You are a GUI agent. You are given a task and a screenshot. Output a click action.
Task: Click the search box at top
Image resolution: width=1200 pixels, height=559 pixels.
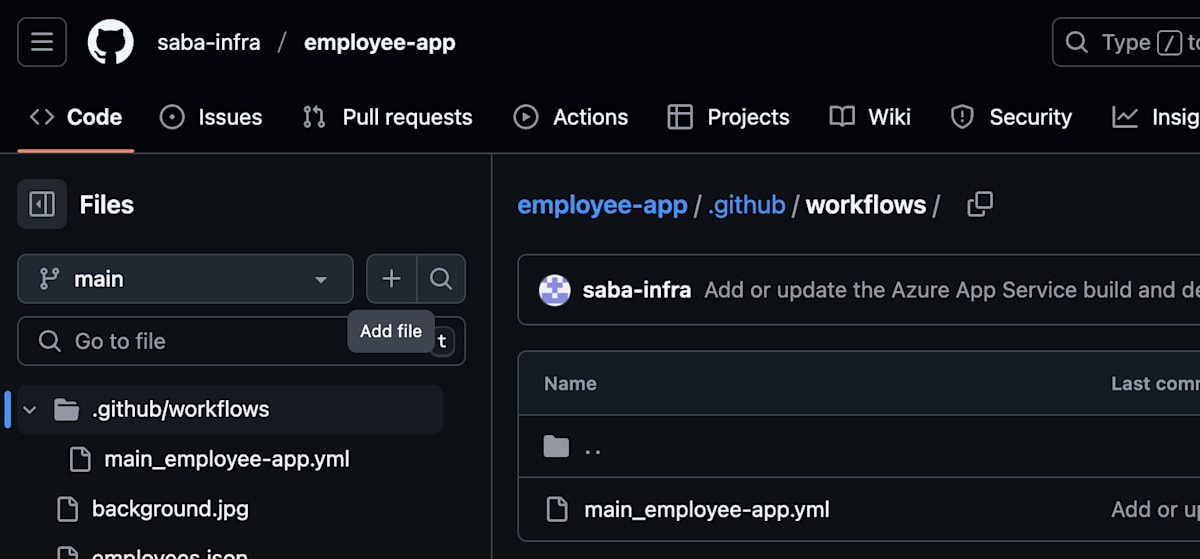point(1126,42)
